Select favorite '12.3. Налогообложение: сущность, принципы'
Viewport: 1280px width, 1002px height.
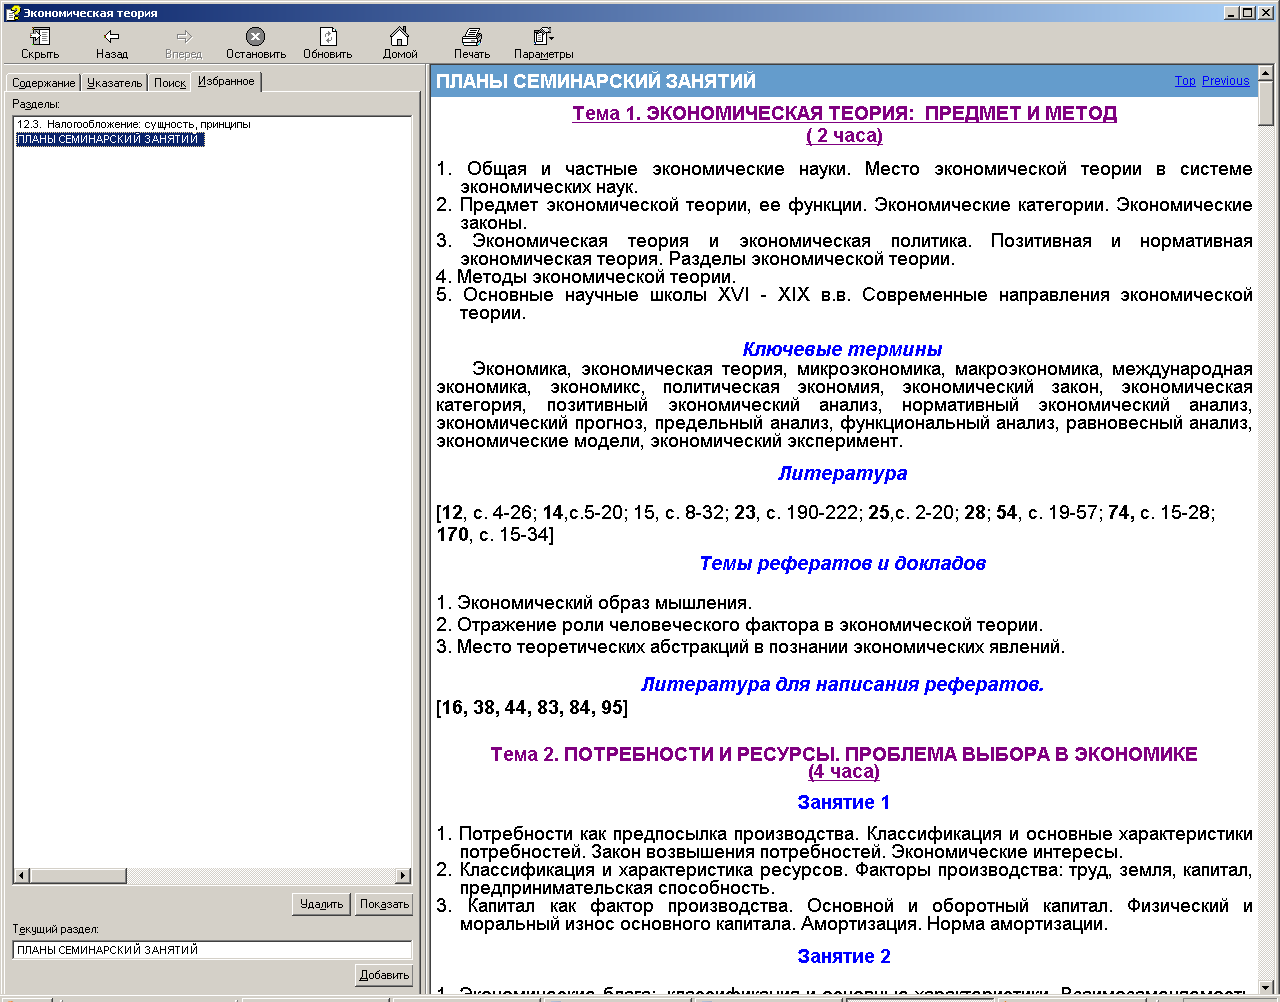(x=133, y=125)
